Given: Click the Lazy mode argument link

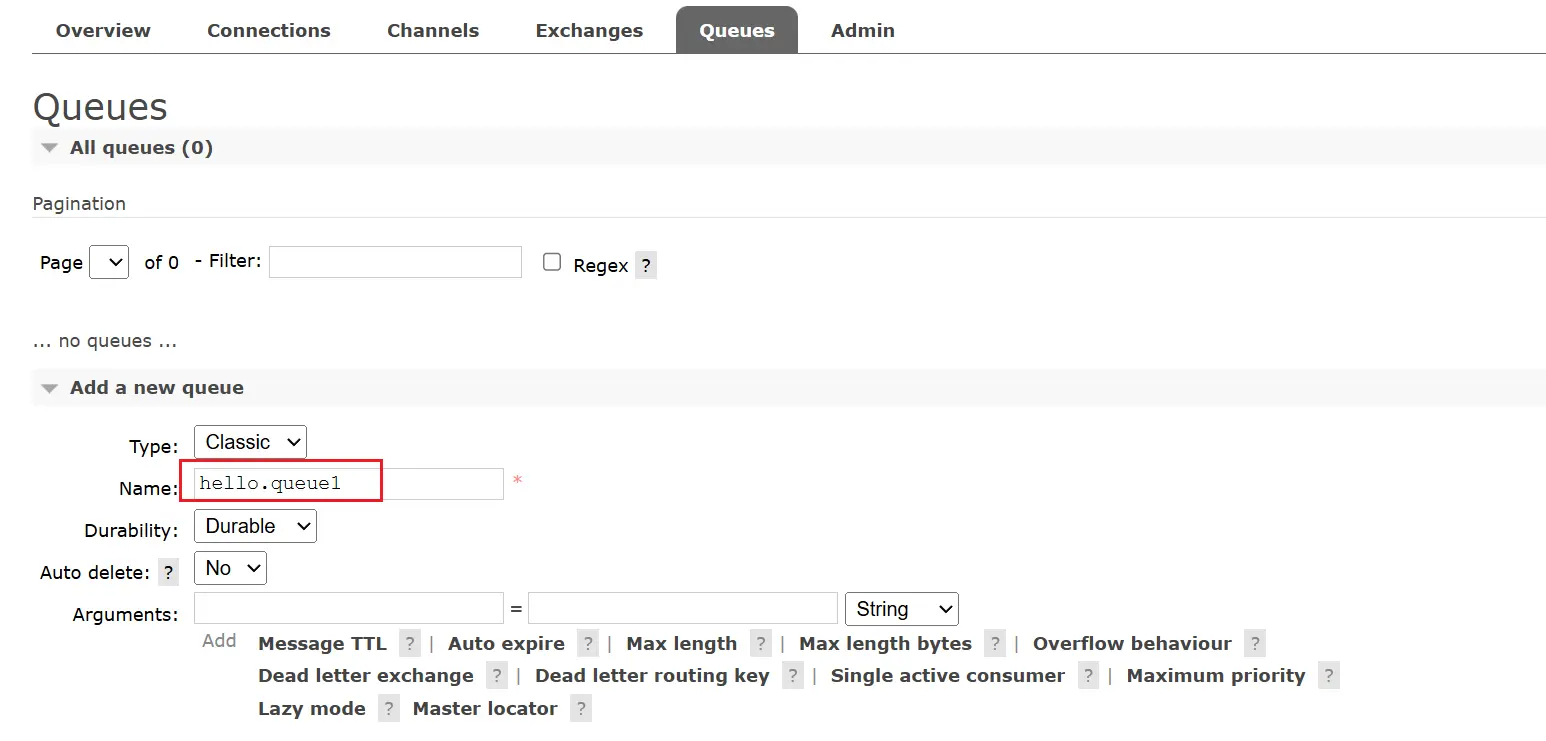Looking at the screenshot, I should tap(312, 709).
